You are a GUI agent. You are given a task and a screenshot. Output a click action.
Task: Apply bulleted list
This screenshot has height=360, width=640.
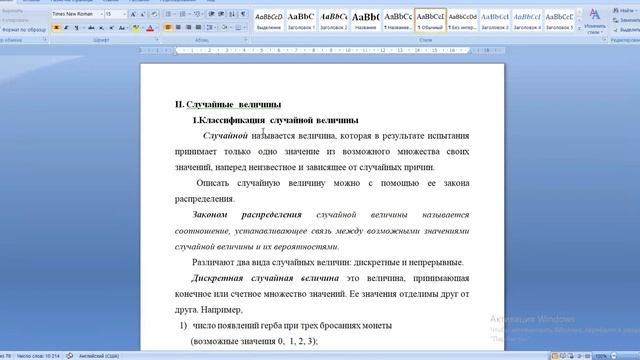point(168,14)
